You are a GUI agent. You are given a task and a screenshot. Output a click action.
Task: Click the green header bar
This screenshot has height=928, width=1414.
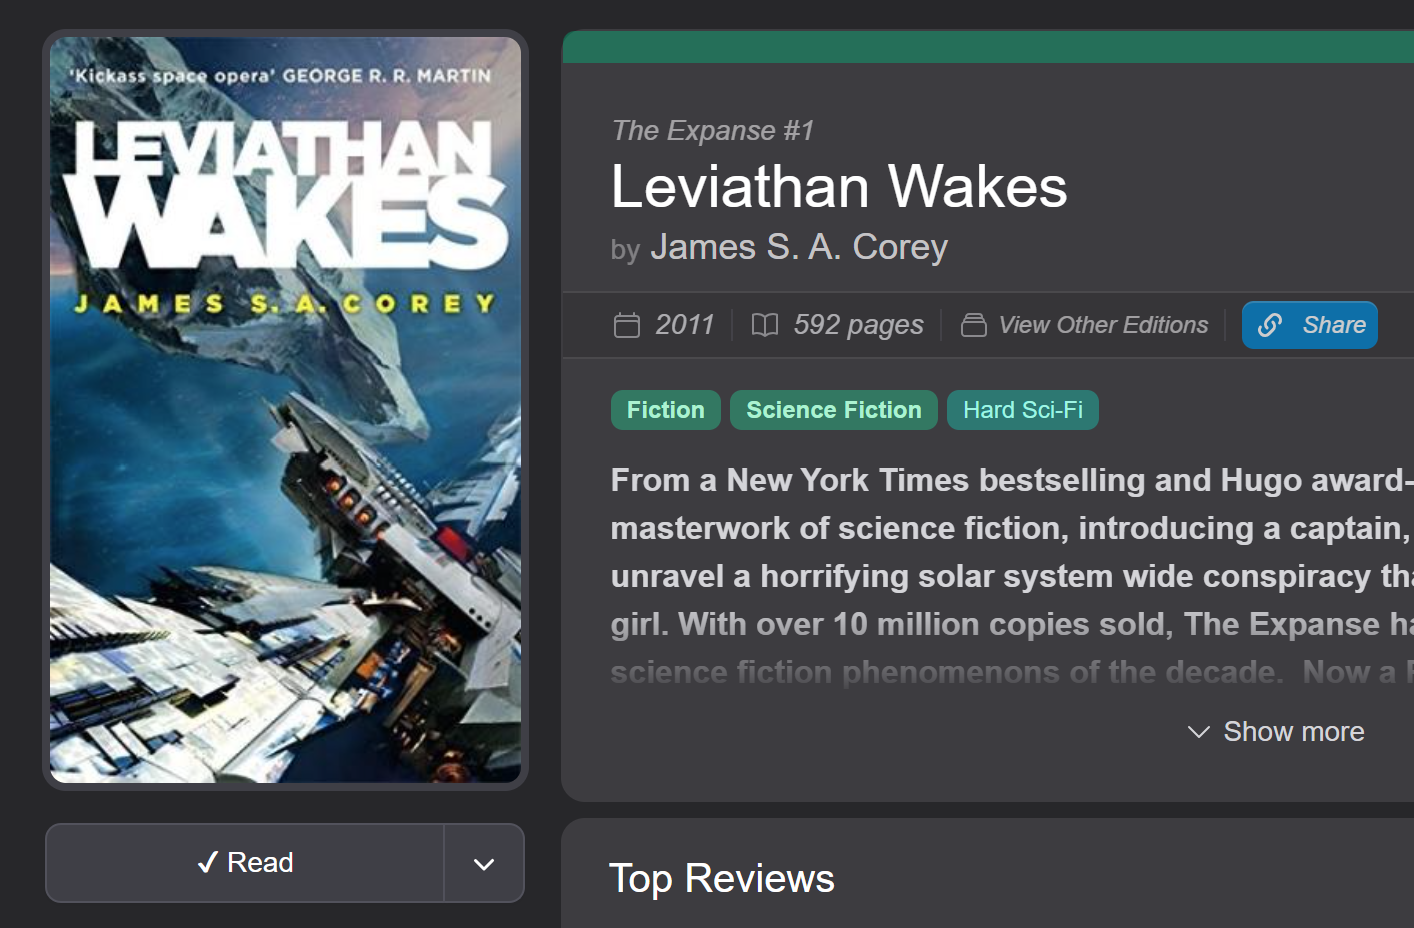pos(988,47)
